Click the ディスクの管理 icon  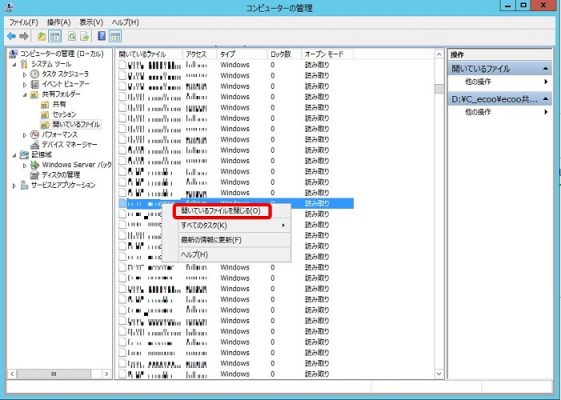(35, 175)
